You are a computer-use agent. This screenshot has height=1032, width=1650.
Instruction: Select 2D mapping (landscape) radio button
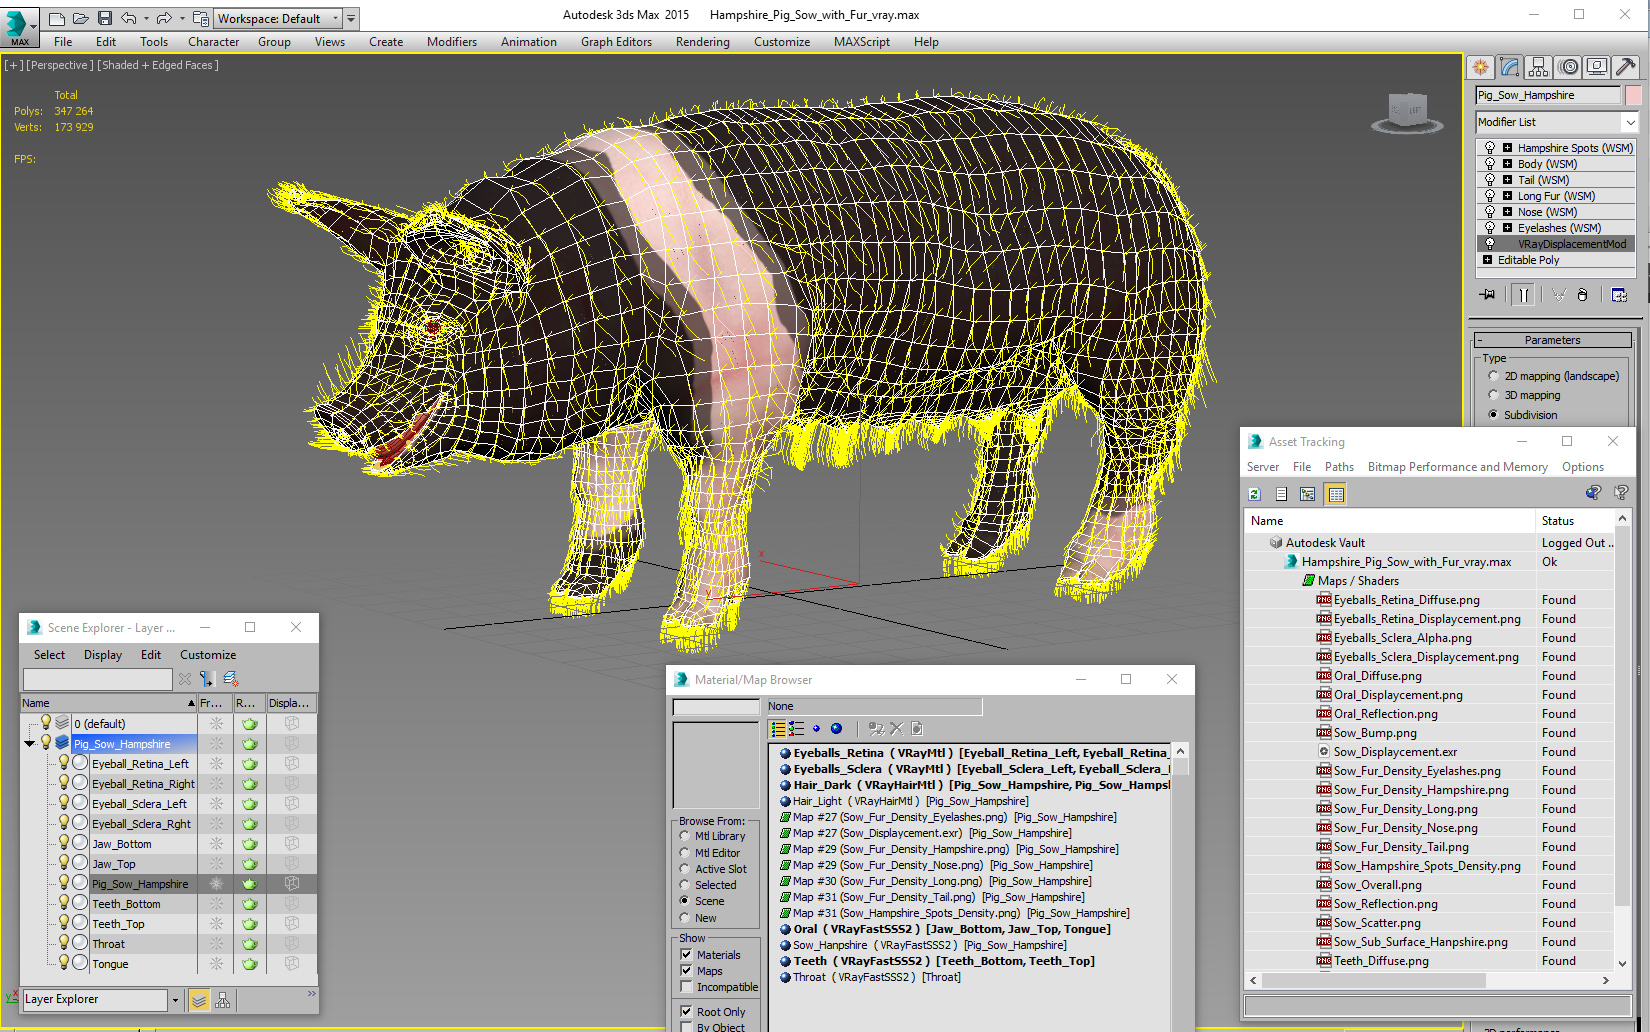pyautogui.click(x=1493, y=376)
